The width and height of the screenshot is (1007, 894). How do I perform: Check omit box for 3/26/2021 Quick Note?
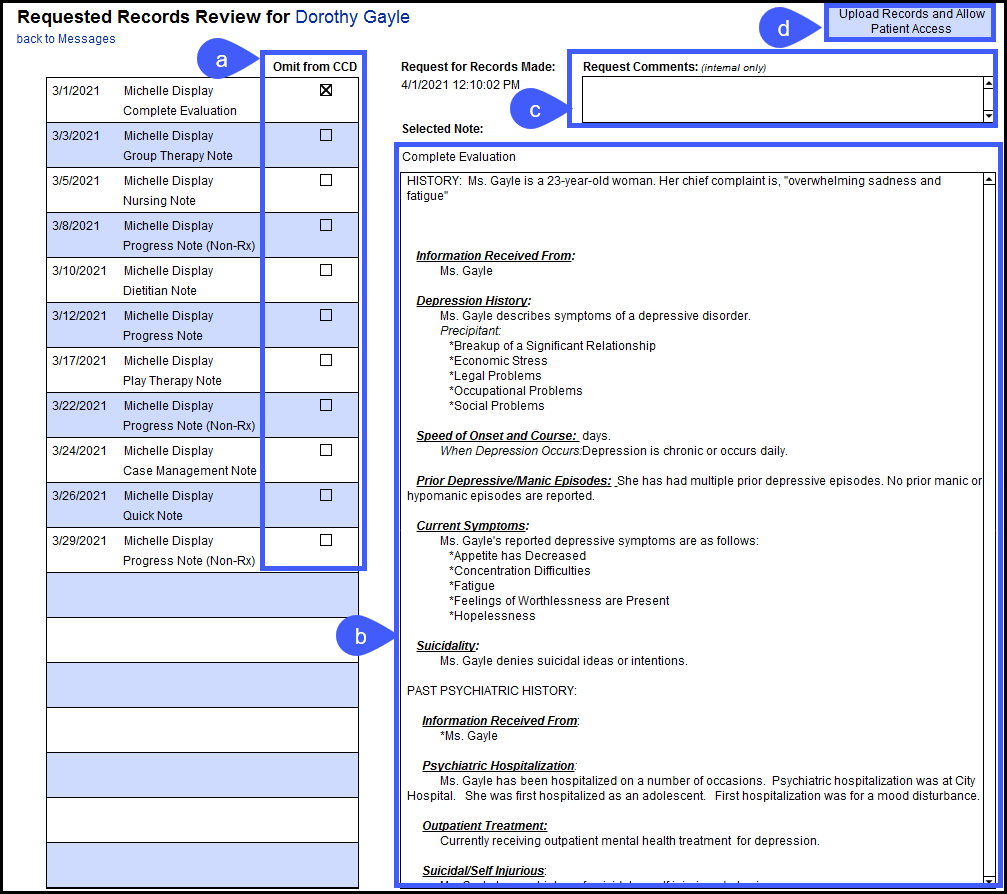[325, 494]
